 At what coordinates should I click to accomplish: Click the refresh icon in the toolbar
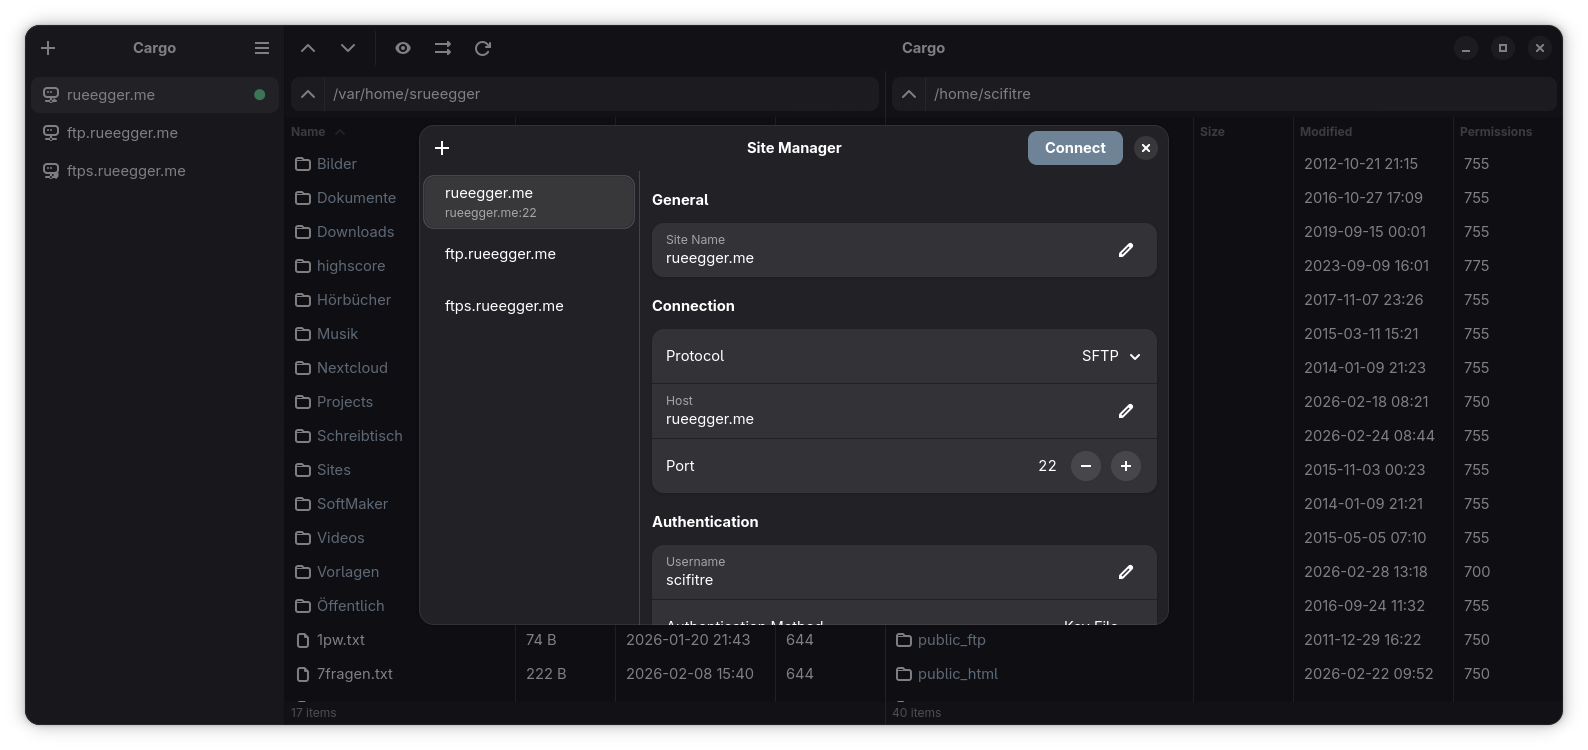coord(483,48)
